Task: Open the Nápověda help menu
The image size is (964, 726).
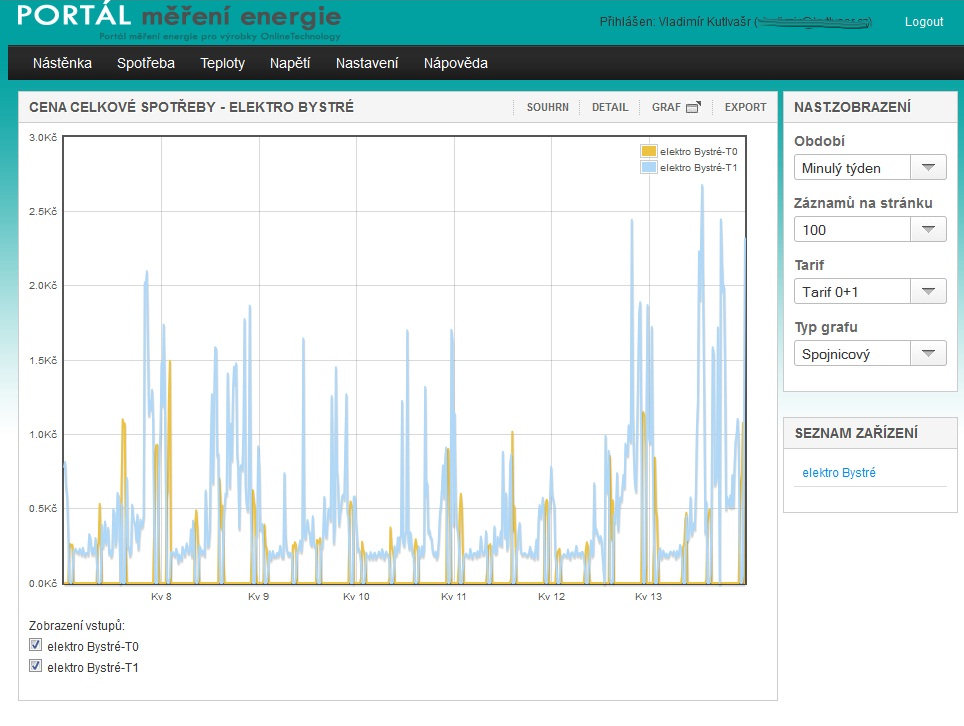Action: pos(456,63)
